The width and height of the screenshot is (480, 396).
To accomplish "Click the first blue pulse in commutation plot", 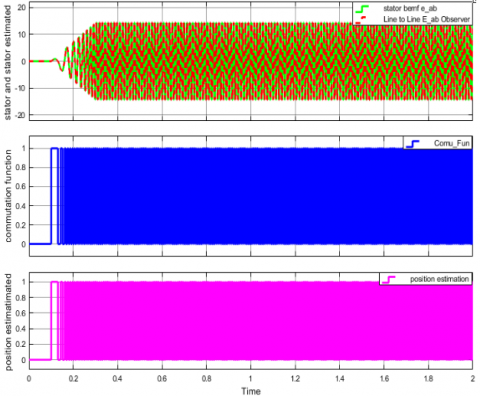I will pos(54,196).
